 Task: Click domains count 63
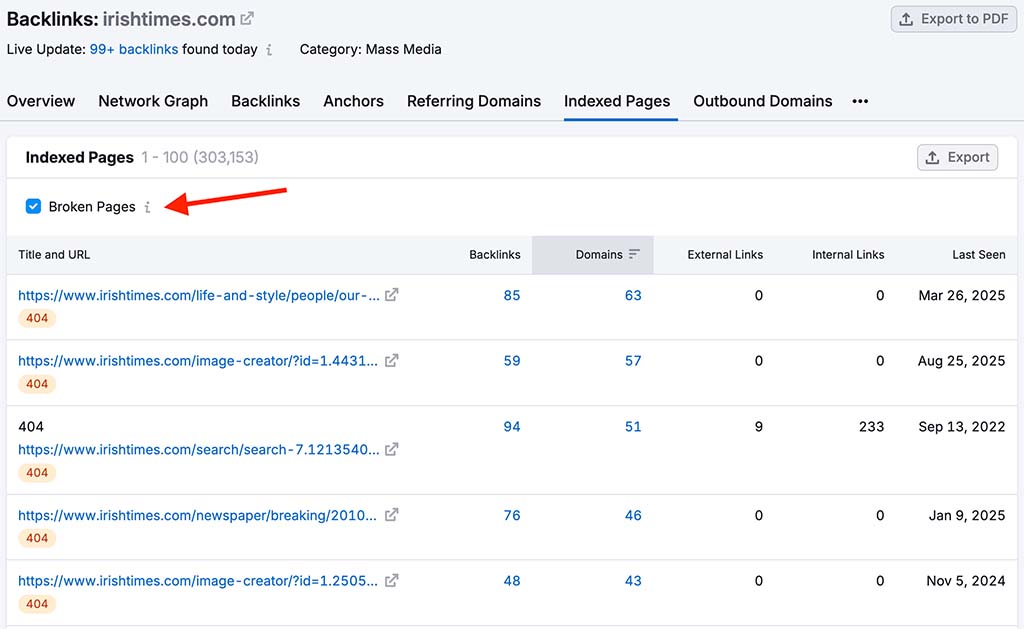633,295
